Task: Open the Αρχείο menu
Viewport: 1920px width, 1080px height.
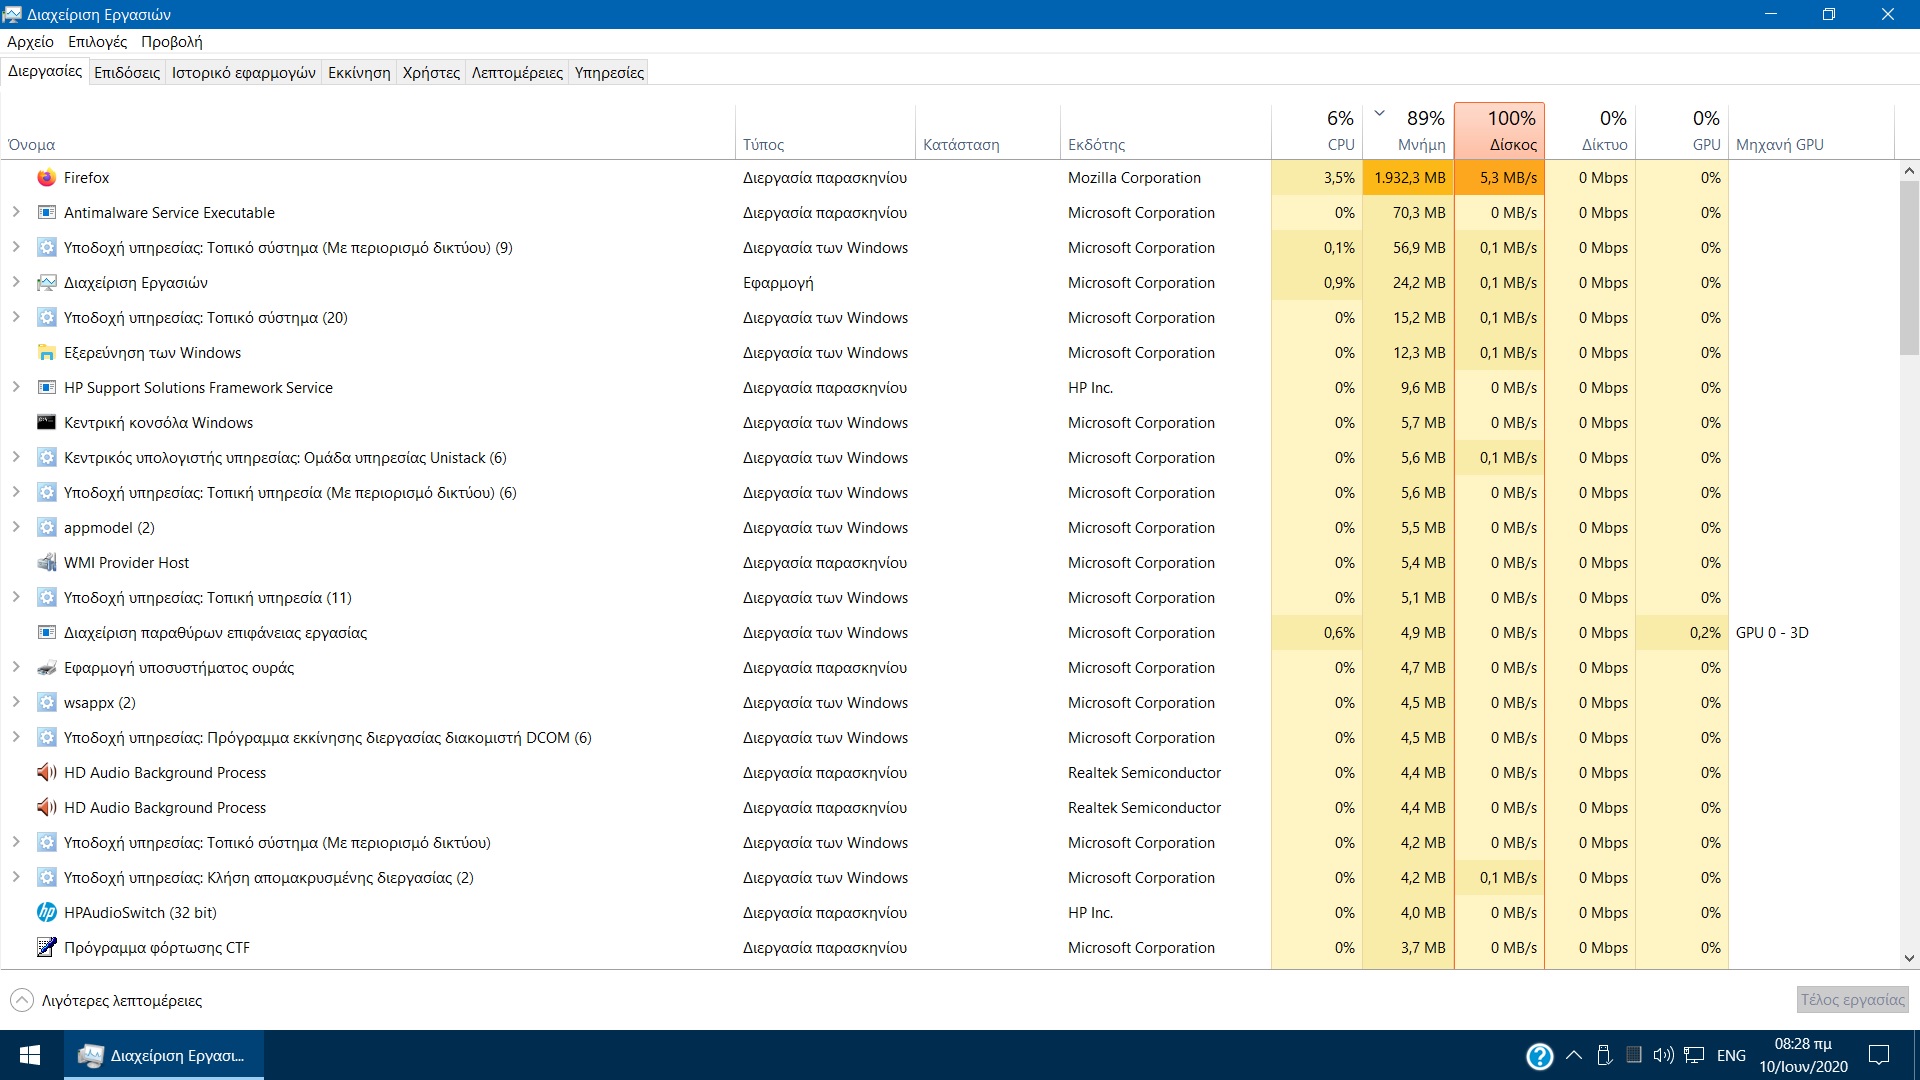Action: (x=30, y=42)
